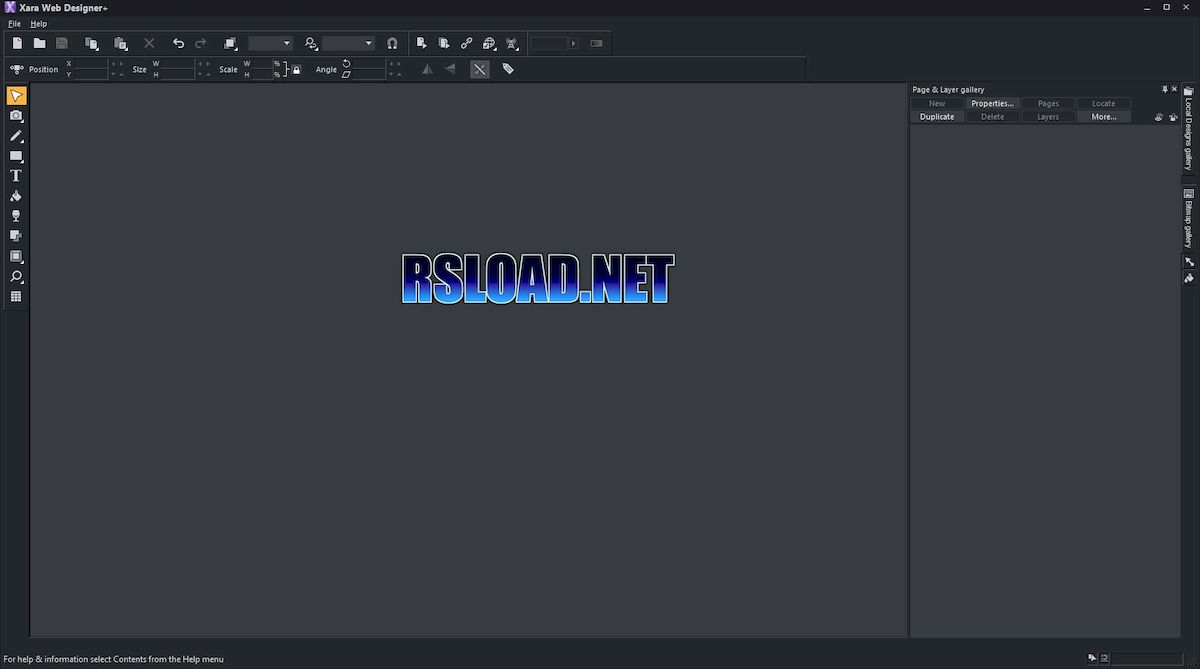
Task: Create a new document
Action: click(18, 43)
